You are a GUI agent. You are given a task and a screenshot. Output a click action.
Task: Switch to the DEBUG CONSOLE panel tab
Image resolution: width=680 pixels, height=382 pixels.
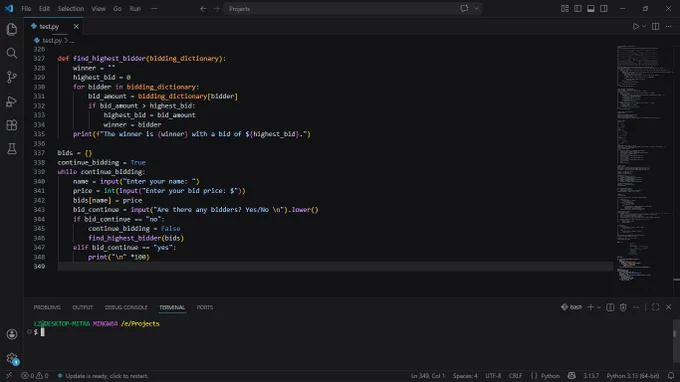click(x=126, y=307)
